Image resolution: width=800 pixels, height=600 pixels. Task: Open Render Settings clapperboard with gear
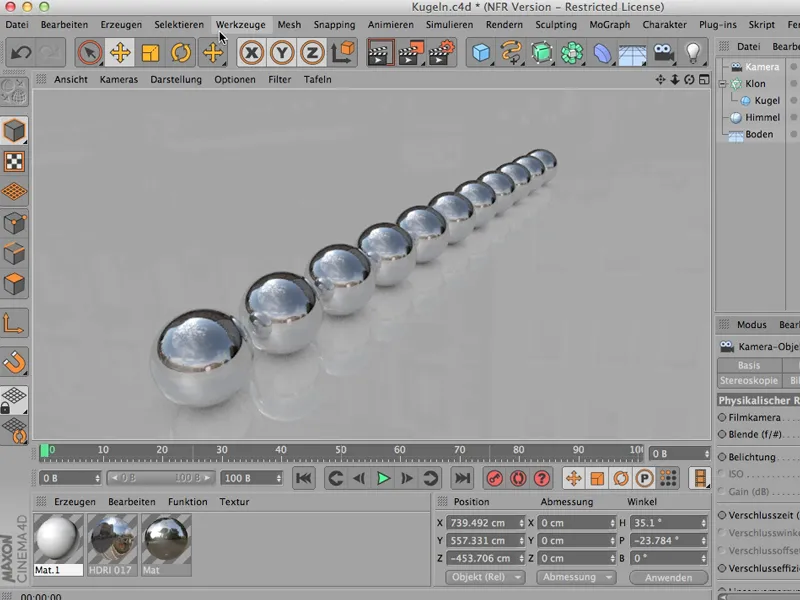coord(442,53)
